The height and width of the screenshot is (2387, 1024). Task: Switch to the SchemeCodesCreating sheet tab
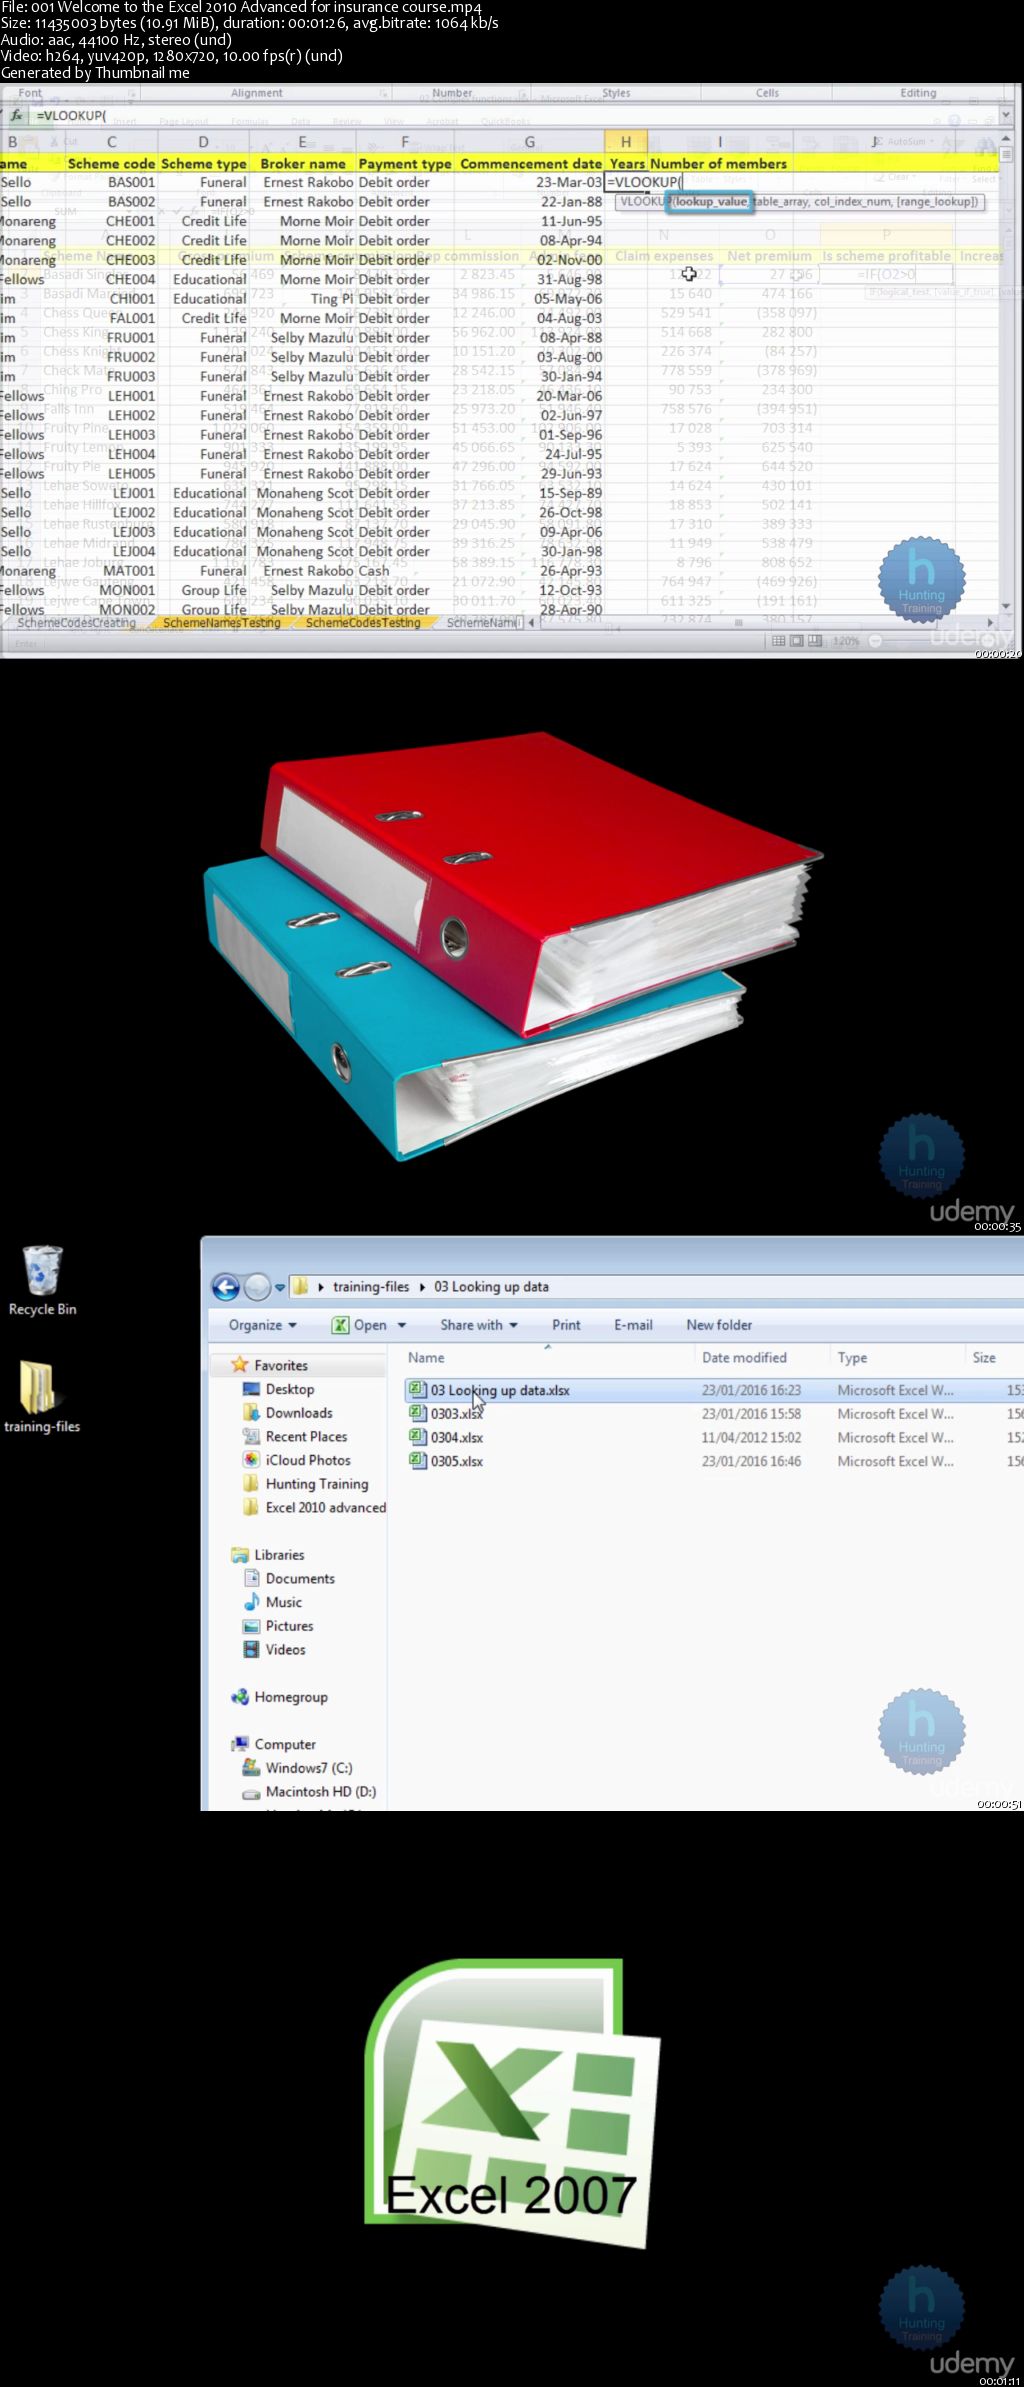(x=76, y=623)
